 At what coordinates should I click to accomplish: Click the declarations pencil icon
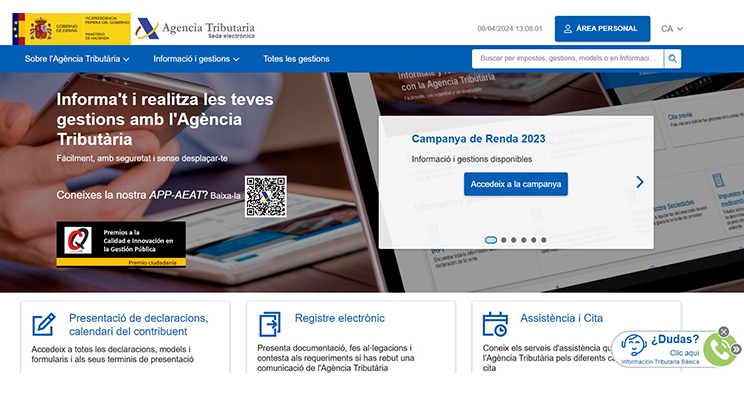point(43,324)
